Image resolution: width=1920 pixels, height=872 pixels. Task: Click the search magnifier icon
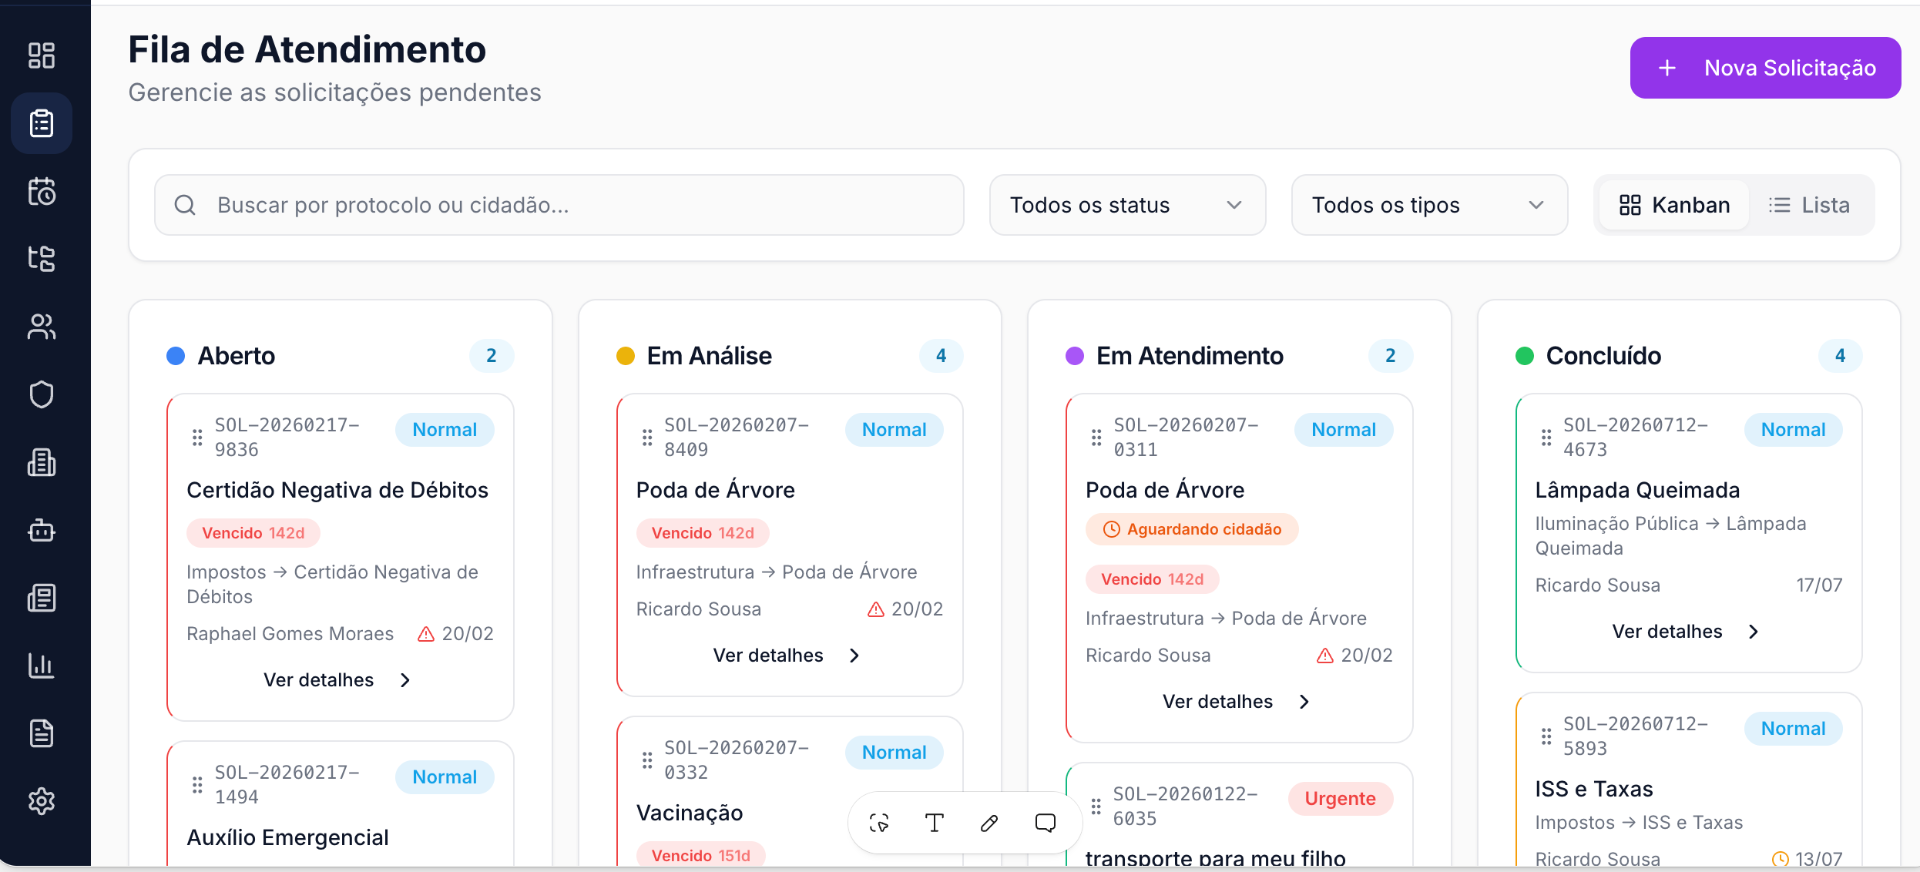(x=185, y=205)
